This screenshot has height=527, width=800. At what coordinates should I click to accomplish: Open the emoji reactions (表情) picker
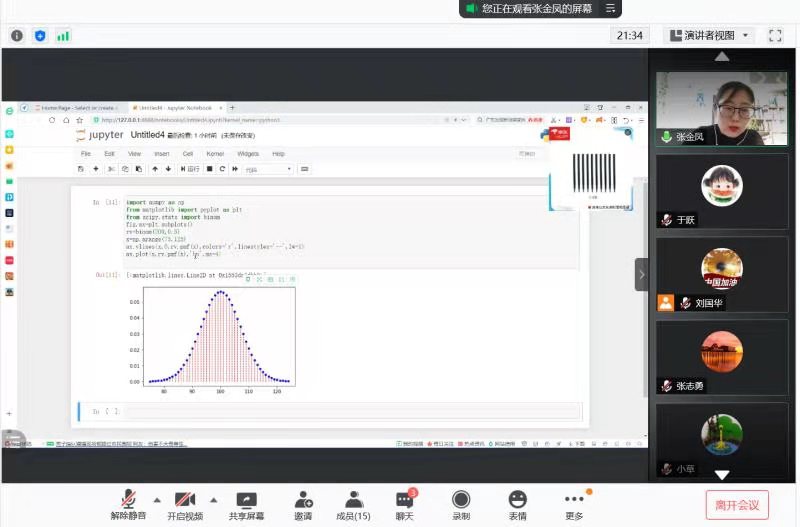pos(517,503)
